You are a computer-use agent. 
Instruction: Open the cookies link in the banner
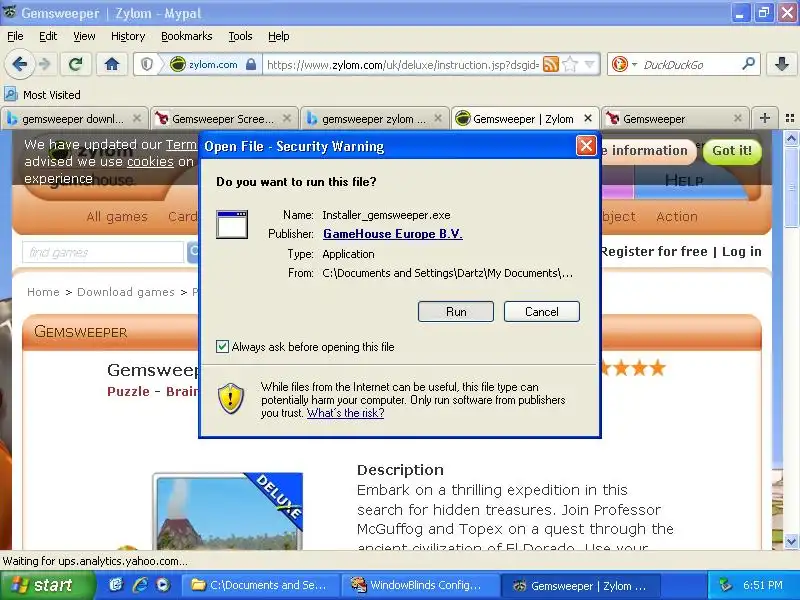(x=150, y=162)
